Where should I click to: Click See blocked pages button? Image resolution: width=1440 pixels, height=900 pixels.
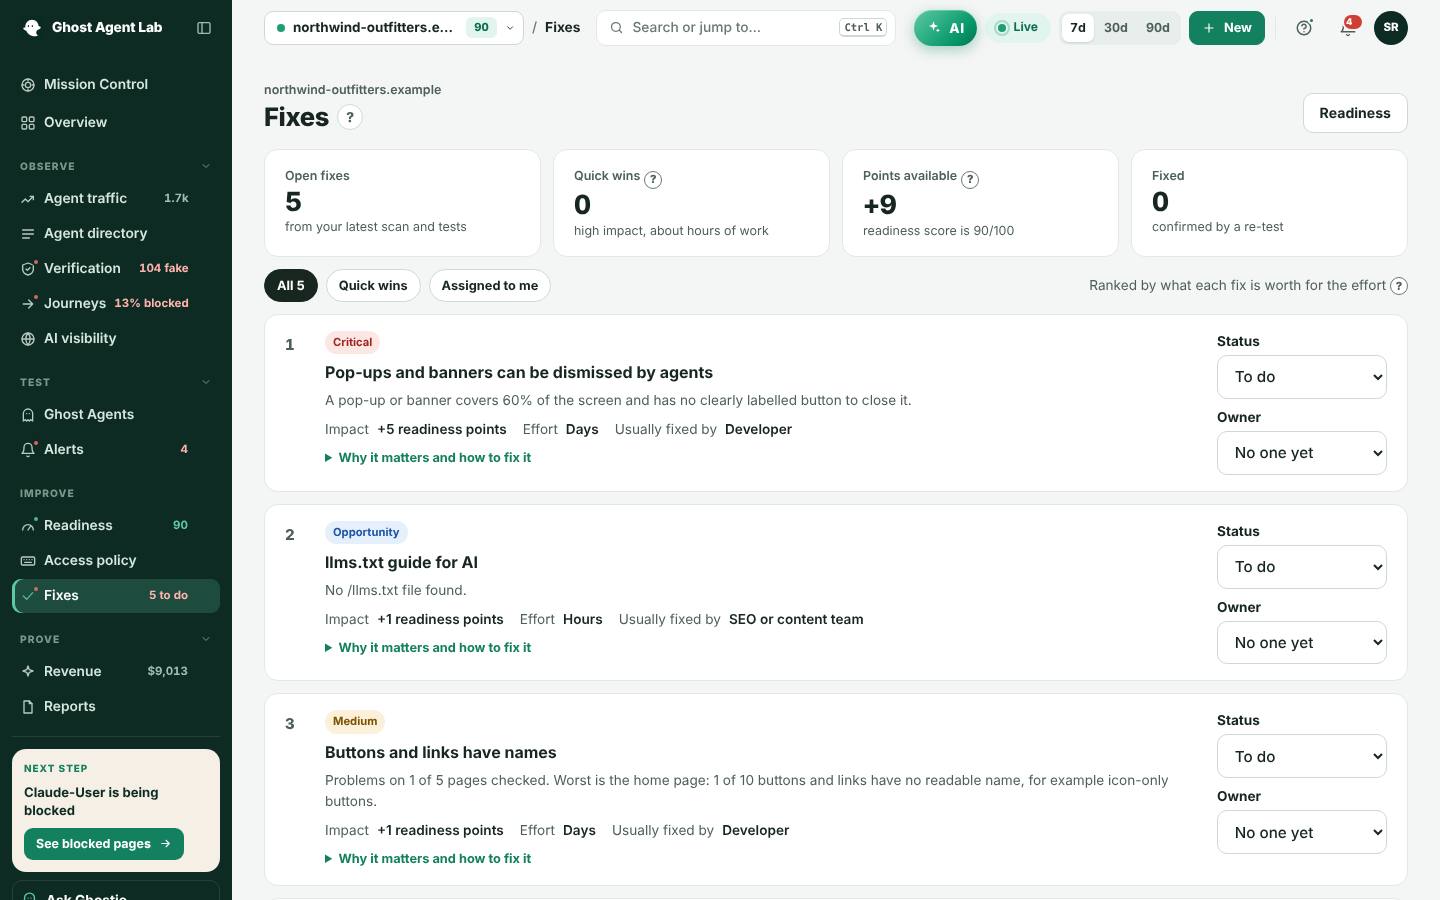(104, 844)
